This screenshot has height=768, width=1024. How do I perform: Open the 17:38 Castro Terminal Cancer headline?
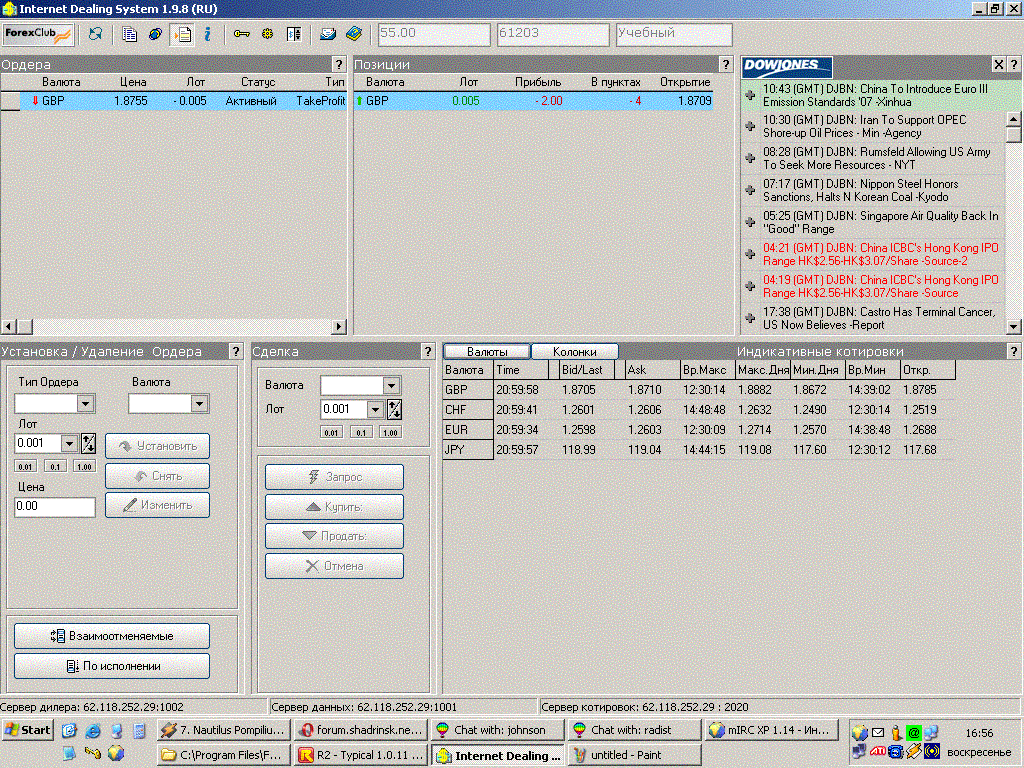pyautogui.click(x=878, y=319)
